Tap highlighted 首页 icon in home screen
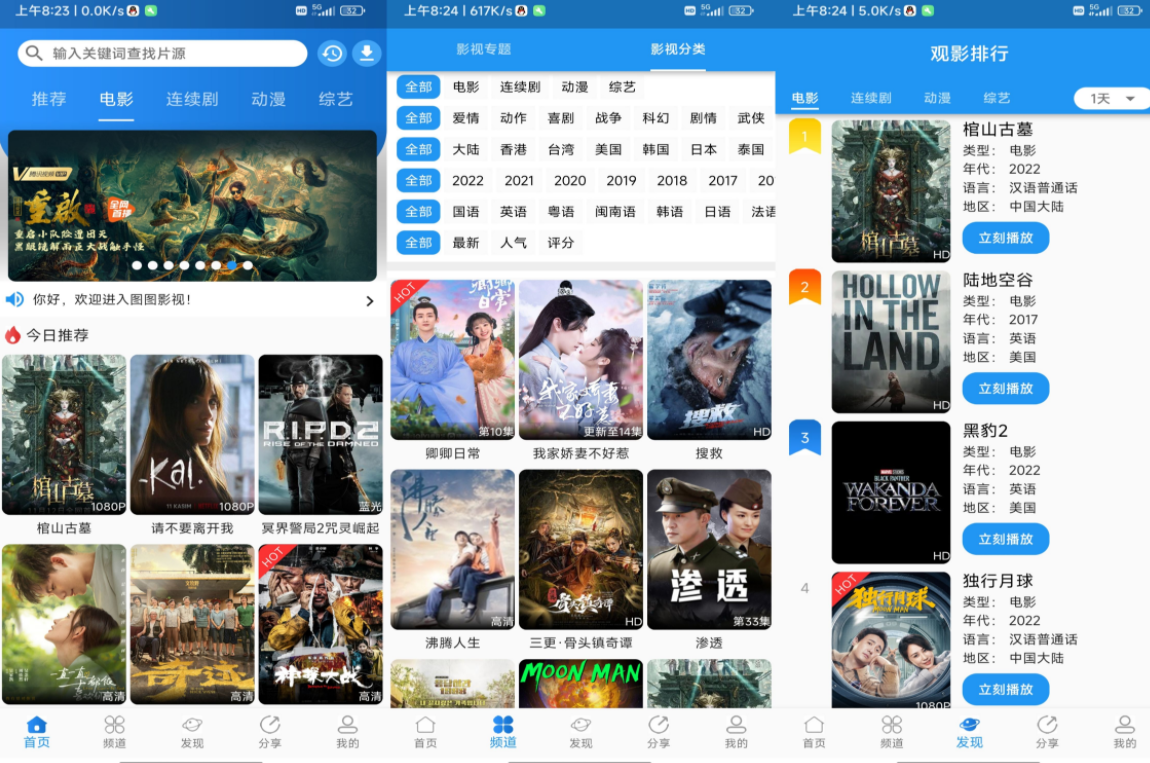1150x763 pixels. pyautogui.click(x=37, y=731)
